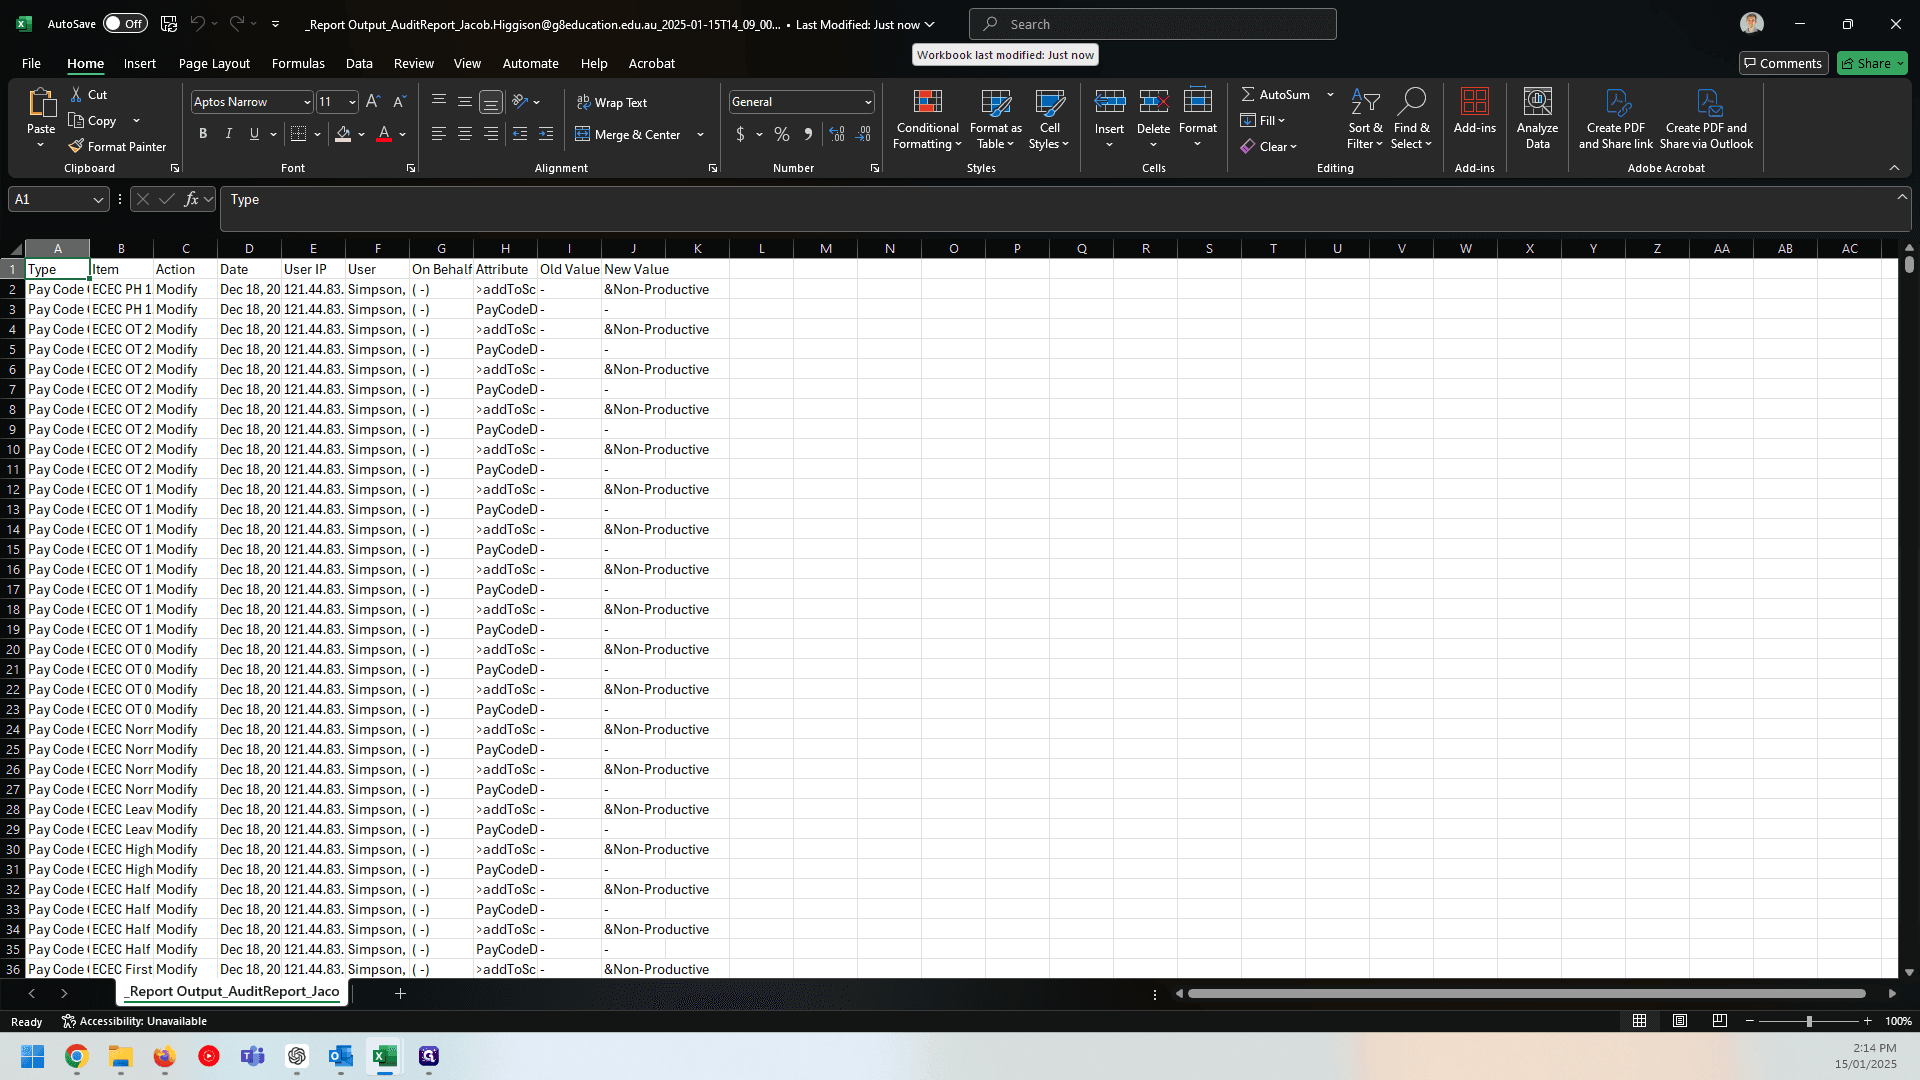The width and height of the screenshot is (1920, 1080).
Task: Click the Comments button
Action: [x=1783, y=63]
